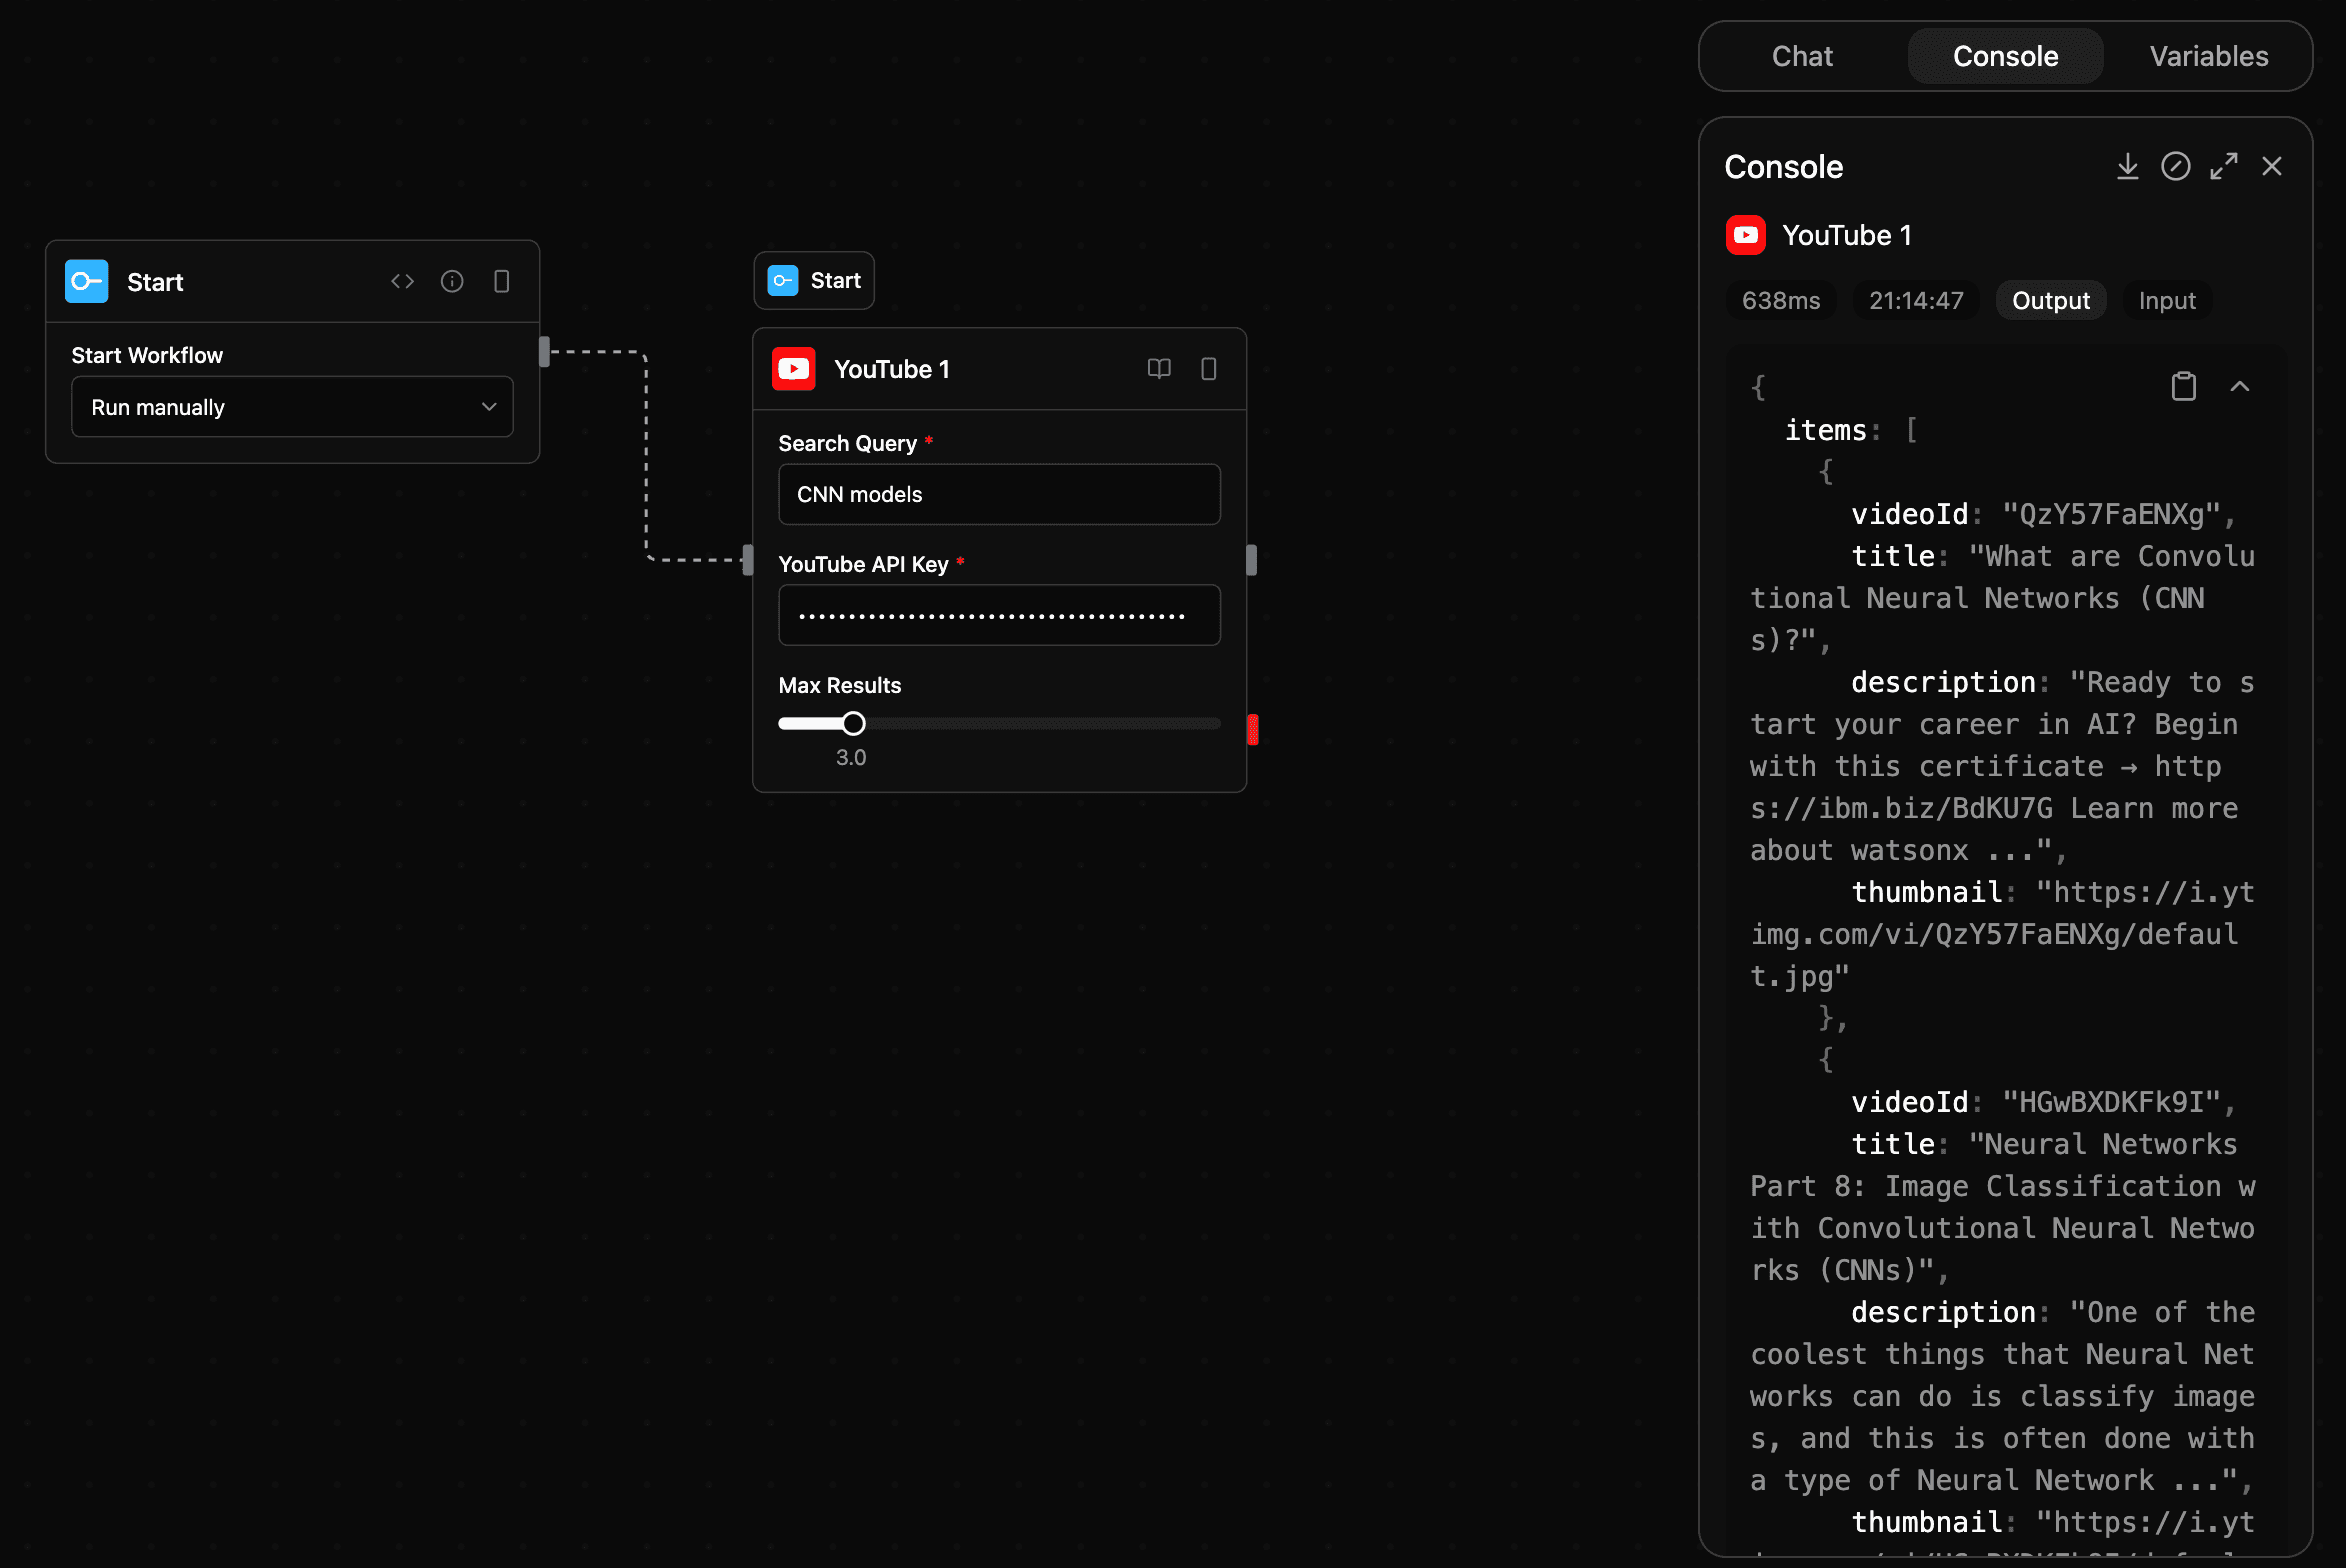The height and width of the screenshot is (1568, 2346).
Task: Switch to the Chat tab
Action: point(1801,56)
